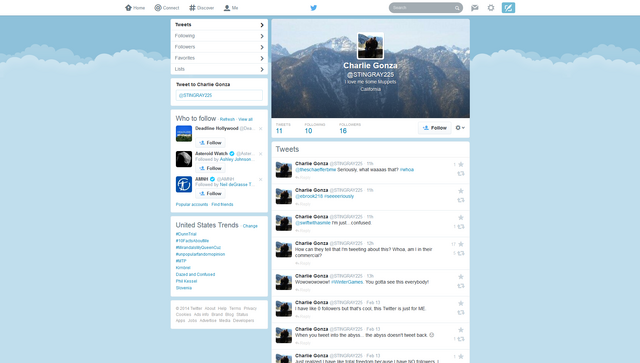The width and height of the screenshot is (640, 363).
Task: Favorite the #WinterGames tweet
Action: pyautogui.click(x=461, y=277)
